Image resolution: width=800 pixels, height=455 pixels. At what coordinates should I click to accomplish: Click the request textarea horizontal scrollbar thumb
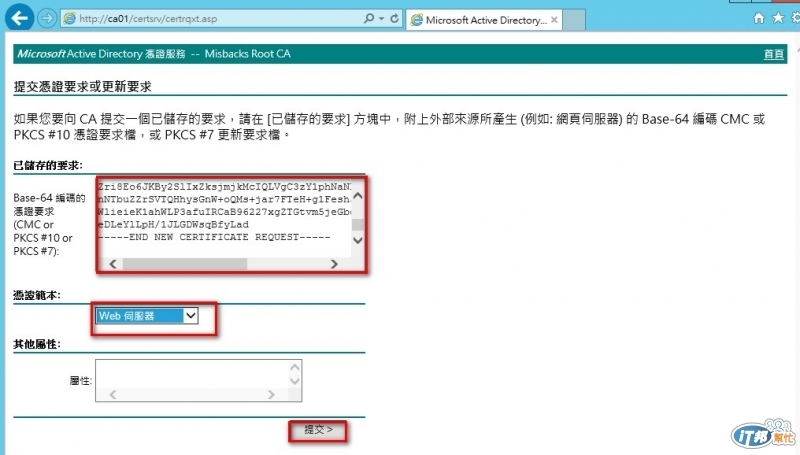[x=185, y=264]
